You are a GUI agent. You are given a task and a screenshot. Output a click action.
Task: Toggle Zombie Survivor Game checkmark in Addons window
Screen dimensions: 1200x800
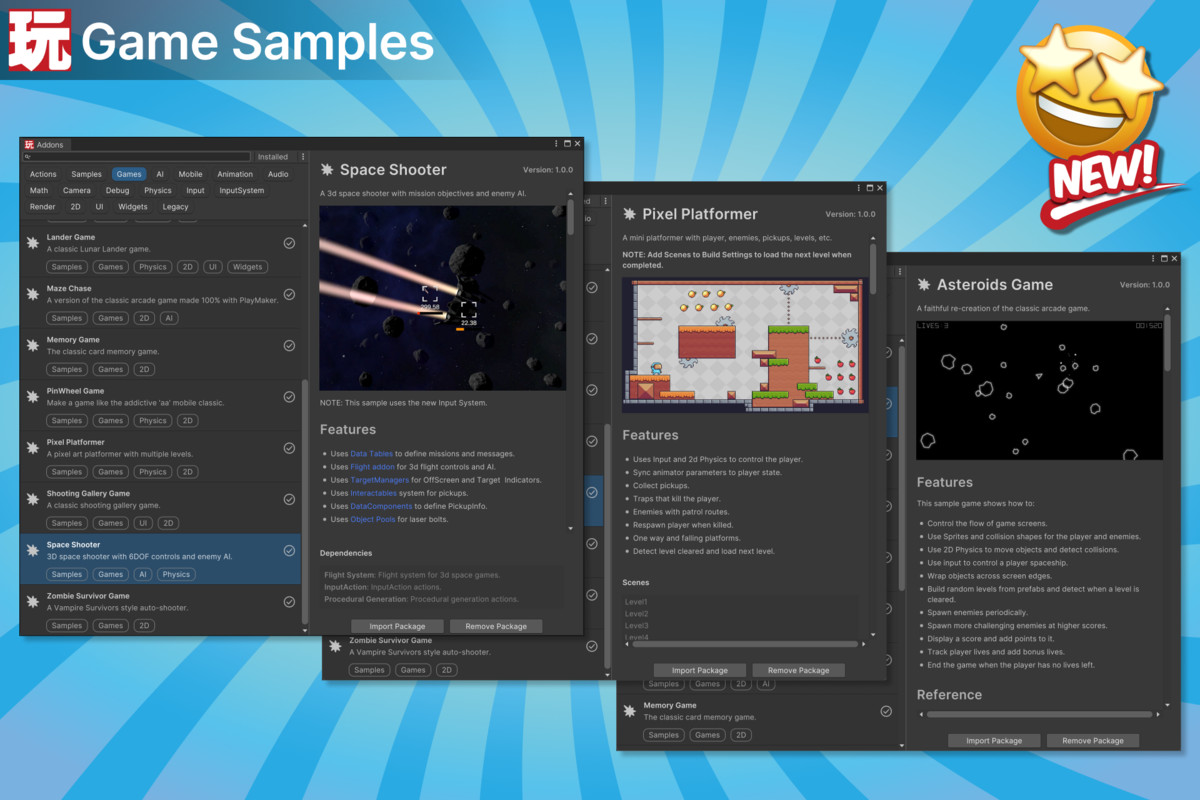[x=289, y=601]
